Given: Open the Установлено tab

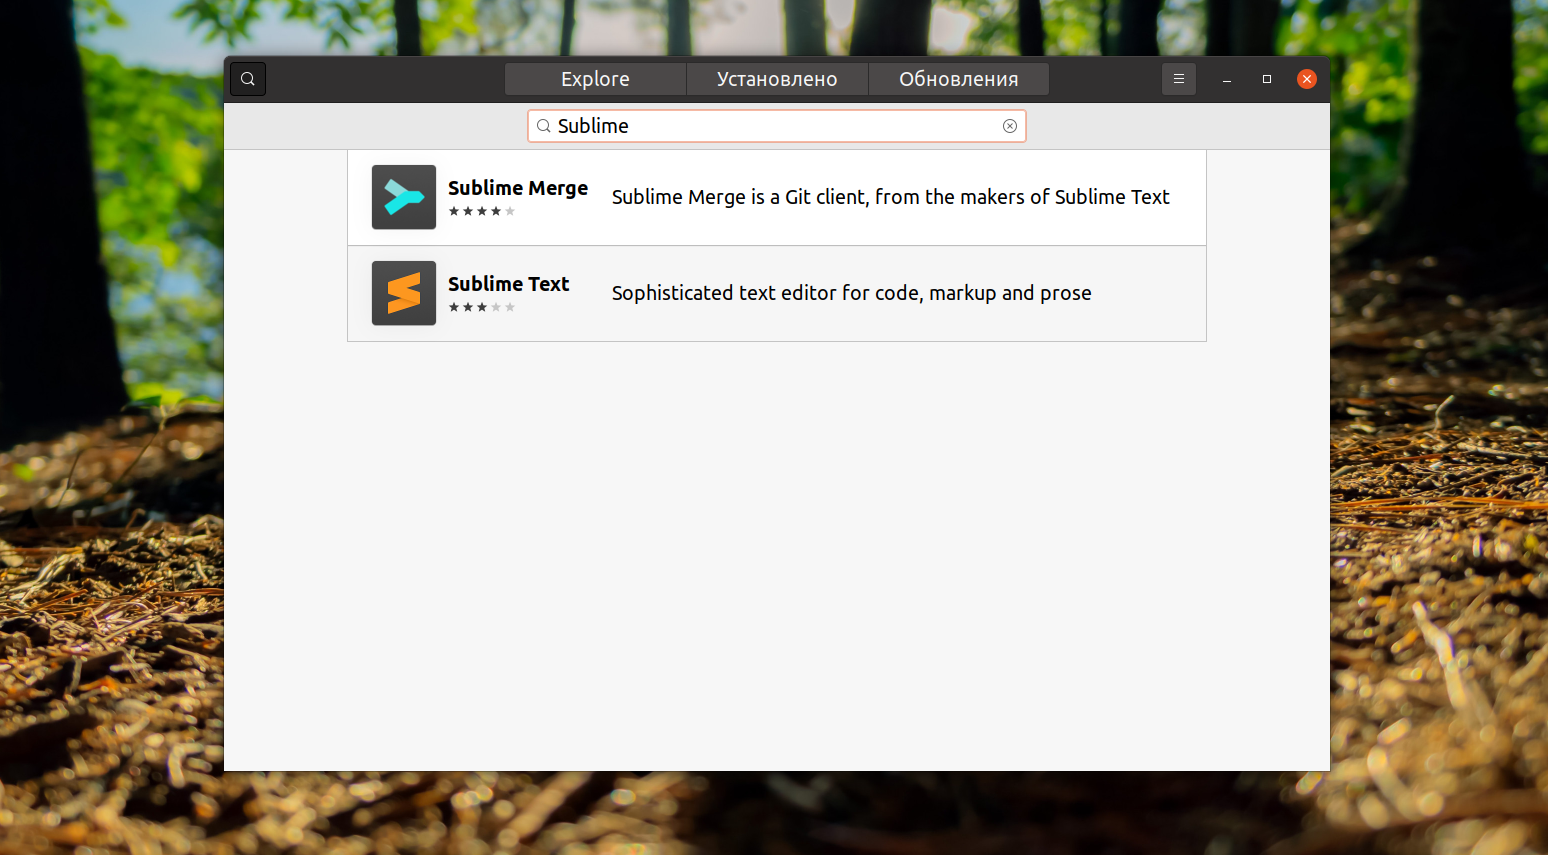Looking at the screenshot, I should click(x=777, y=79).
